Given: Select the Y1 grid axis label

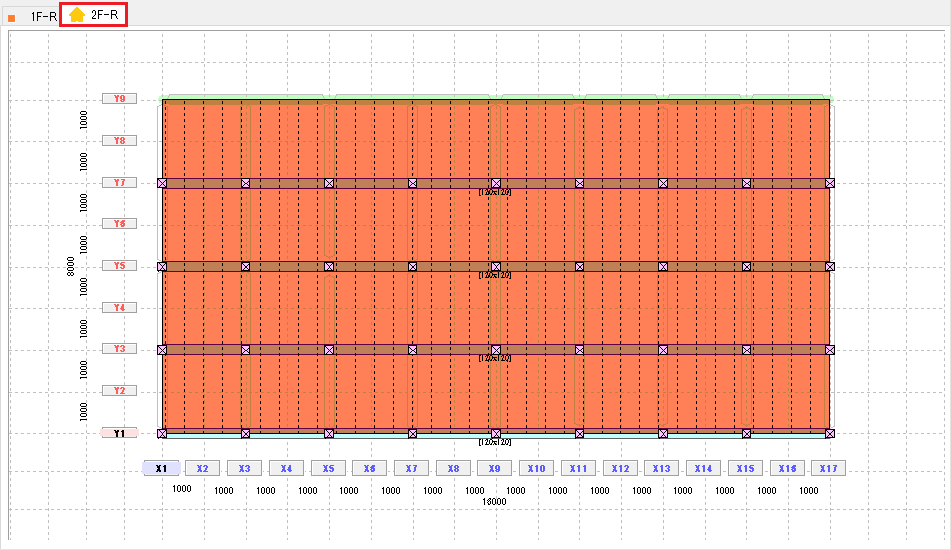Looking at the screenshot, I should click(119, 434).
